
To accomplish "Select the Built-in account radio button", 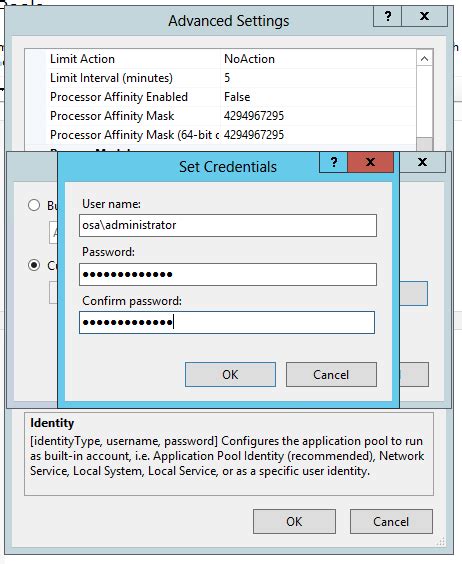I will tap(34, 205).
